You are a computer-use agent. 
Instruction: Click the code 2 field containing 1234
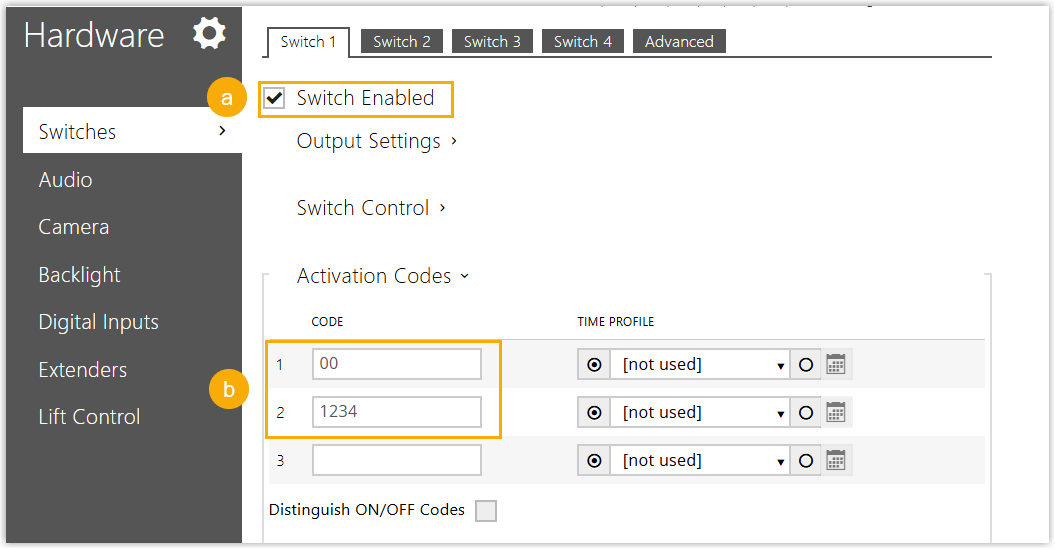(396, 413)
